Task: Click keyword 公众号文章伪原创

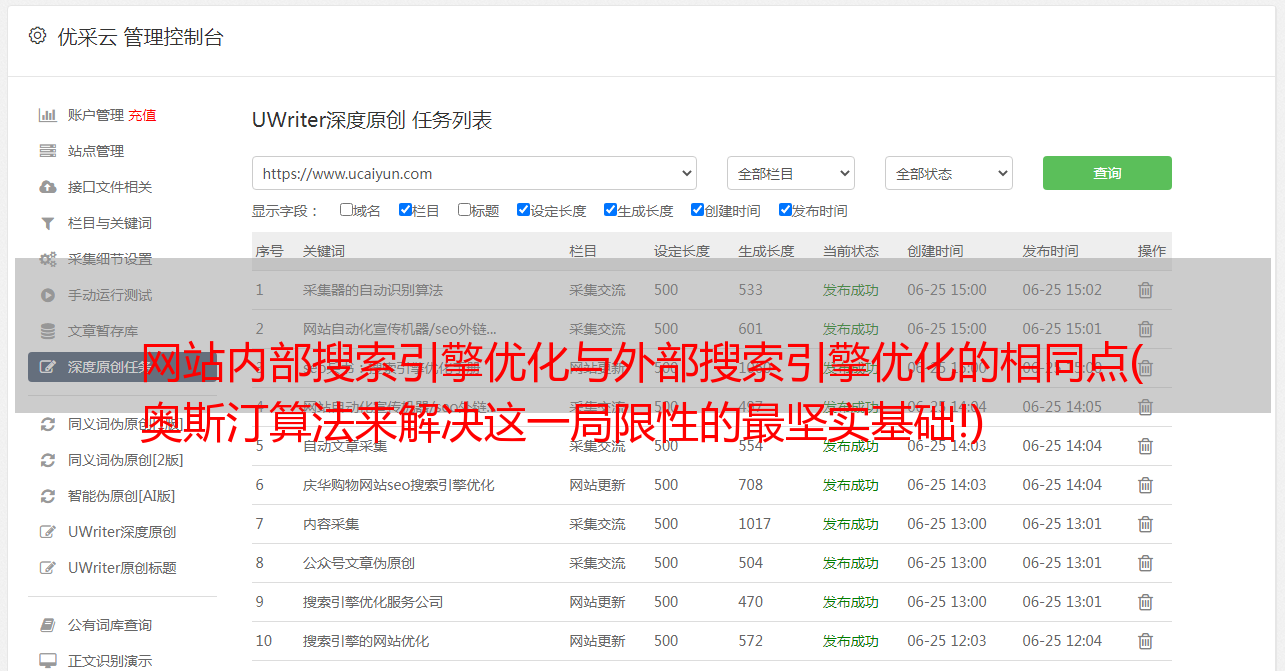Action: point(359,563)
